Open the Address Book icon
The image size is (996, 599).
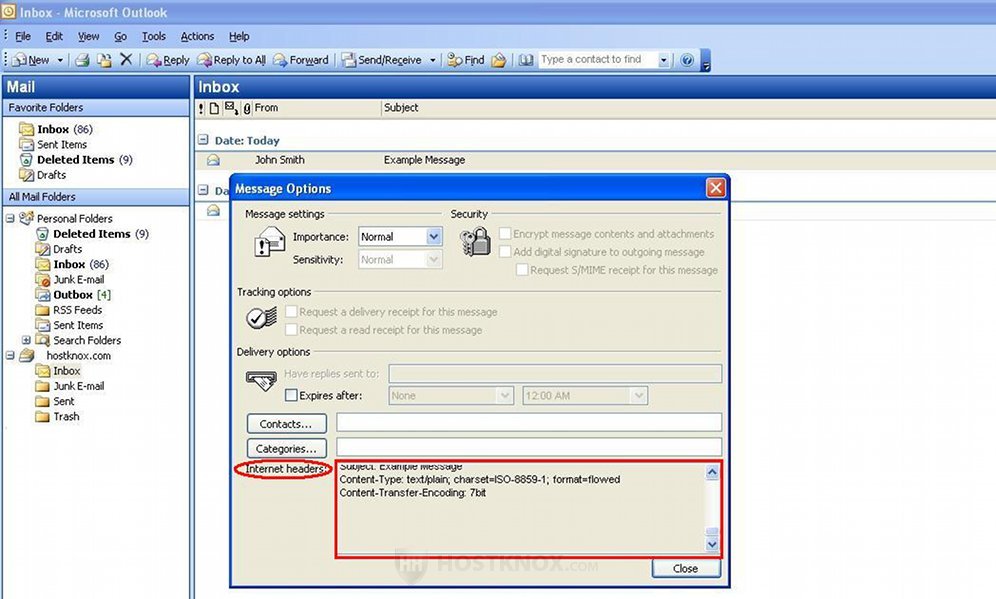pos(525,60)
